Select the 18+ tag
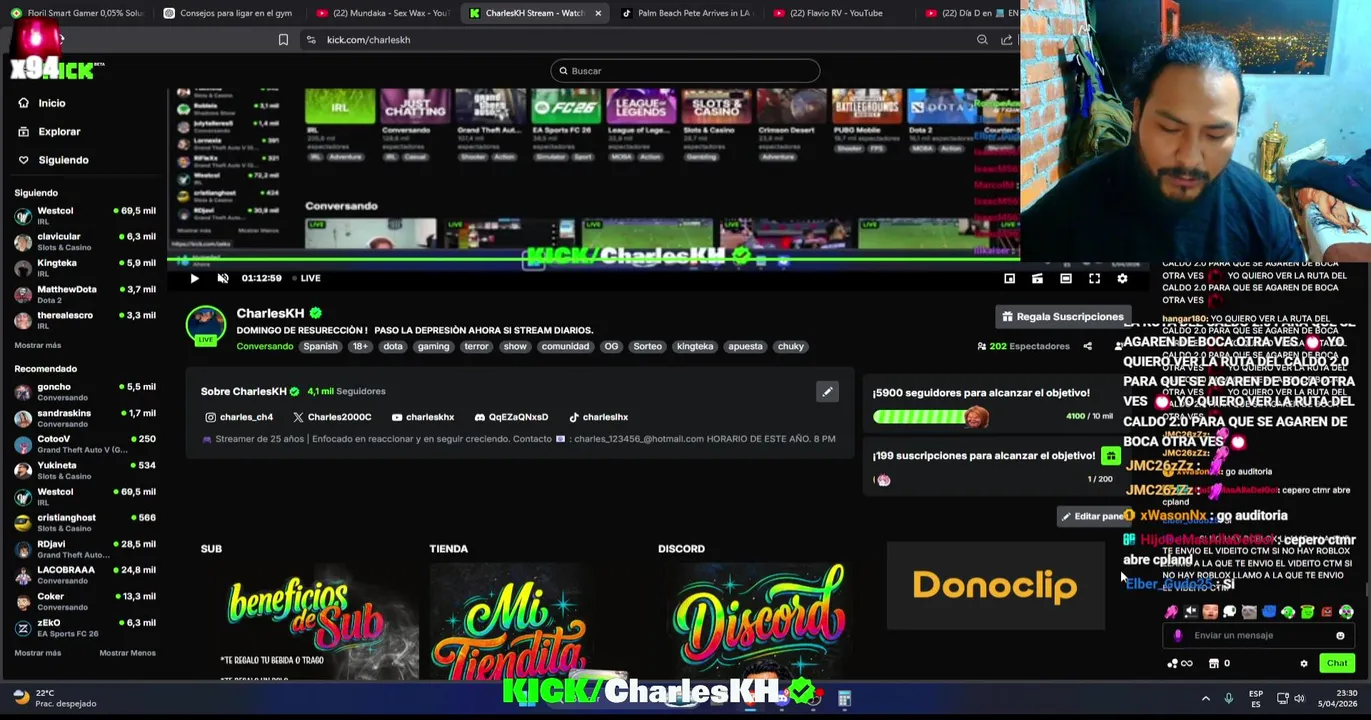 tap(360, 346)
